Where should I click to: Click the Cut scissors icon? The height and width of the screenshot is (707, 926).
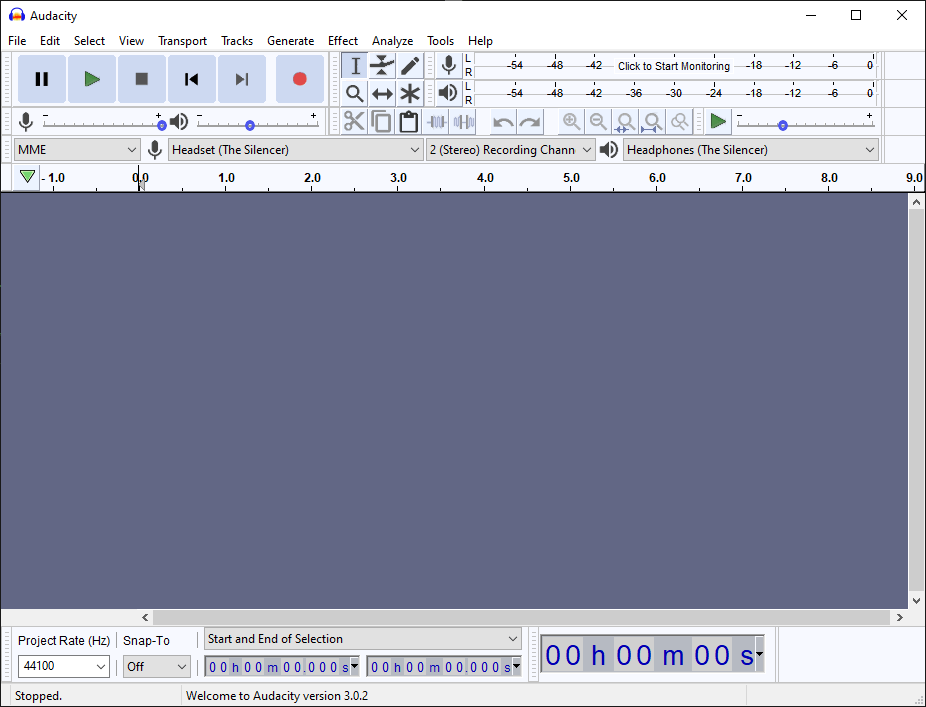(x=354, y=122)
